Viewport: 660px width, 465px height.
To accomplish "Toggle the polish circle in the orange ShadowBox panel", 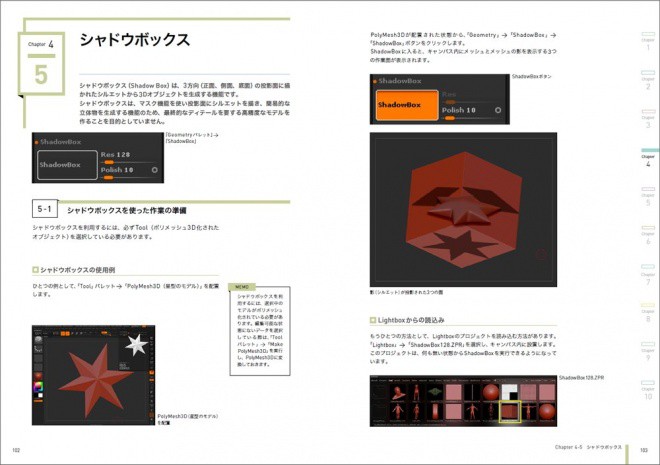I will (498, 110).
